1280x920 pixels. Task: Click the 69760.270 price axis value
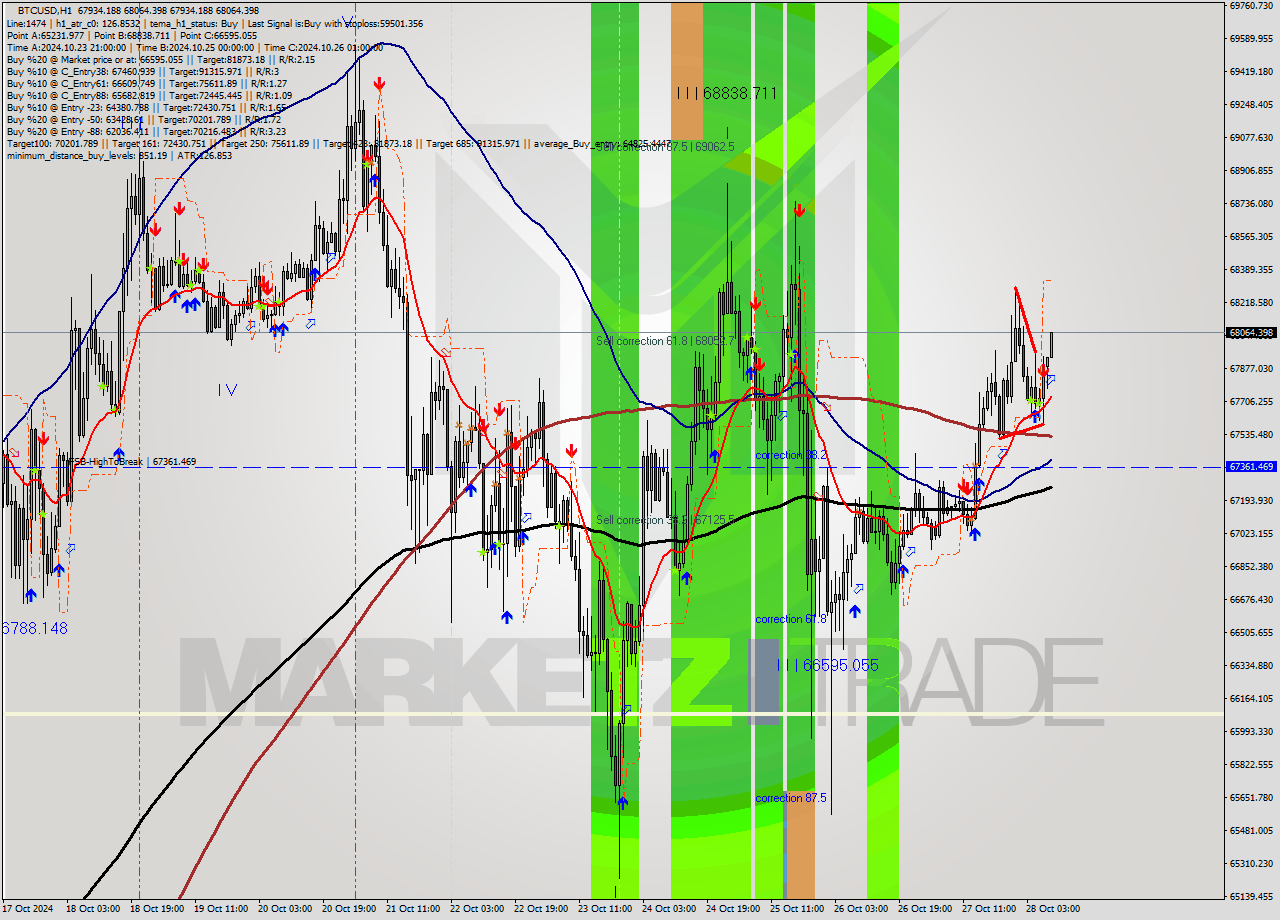click(1250, 6)
